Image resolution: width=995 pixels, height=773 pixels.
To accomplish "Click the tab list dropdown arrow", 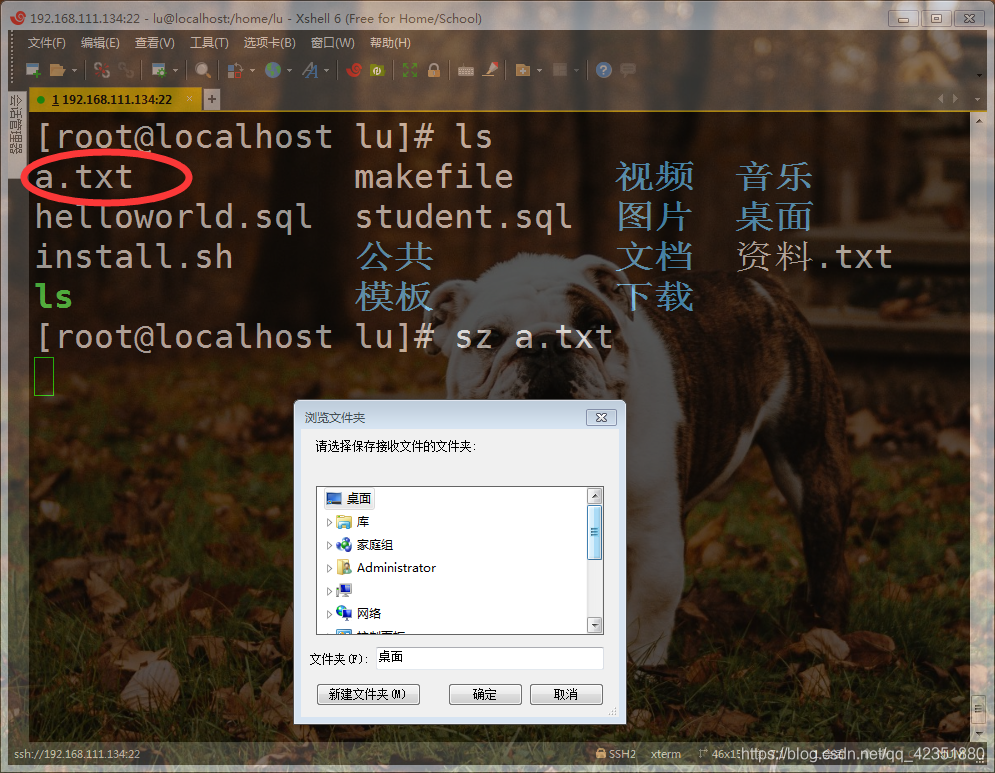I will point(977,99).
